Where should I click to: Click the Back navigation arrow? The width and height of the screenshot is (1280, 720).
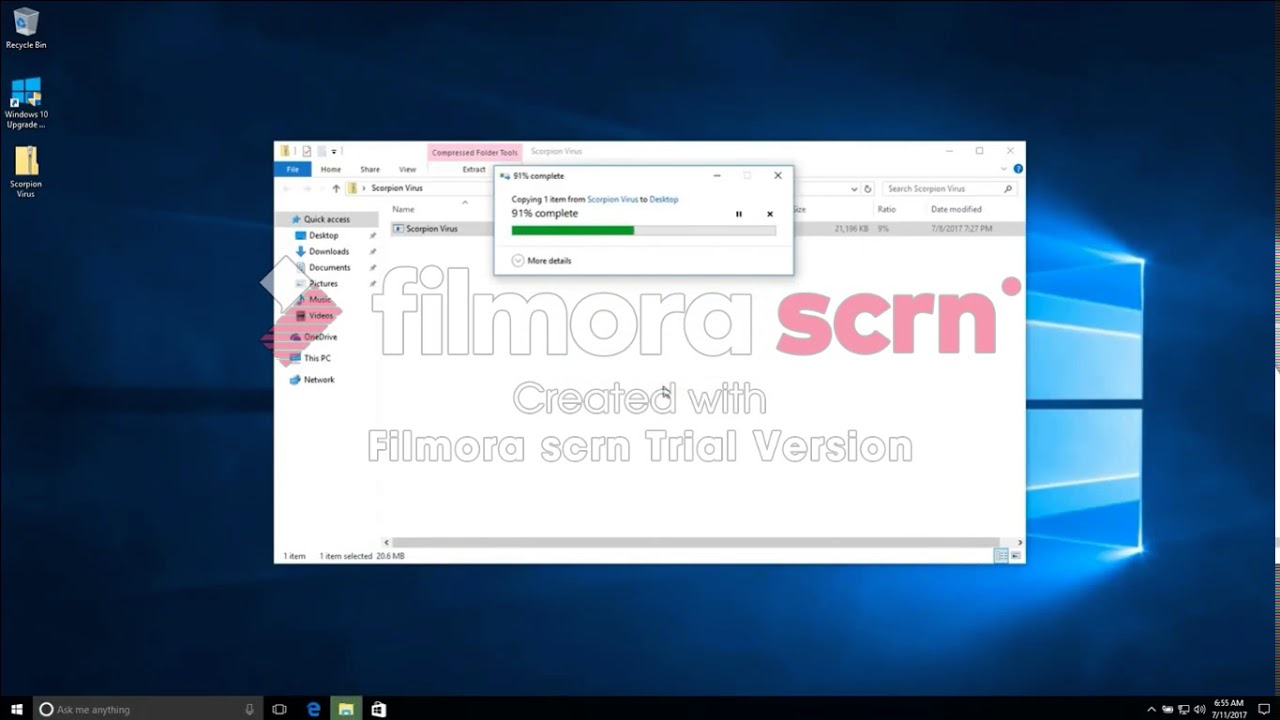(x=287, y=188)
